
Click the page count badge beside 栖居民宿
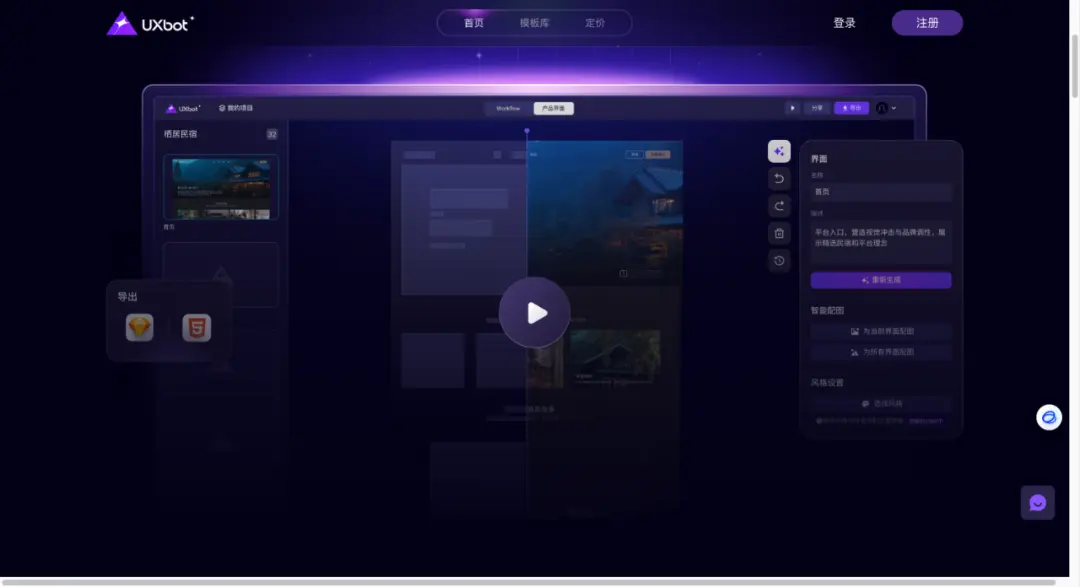(272, 134)
